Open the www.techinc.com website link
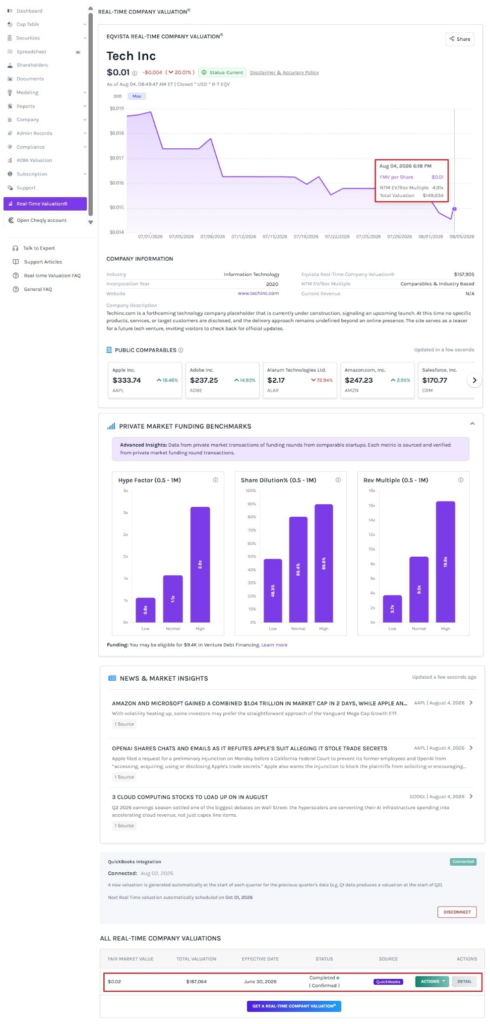 tap(258, 294)
